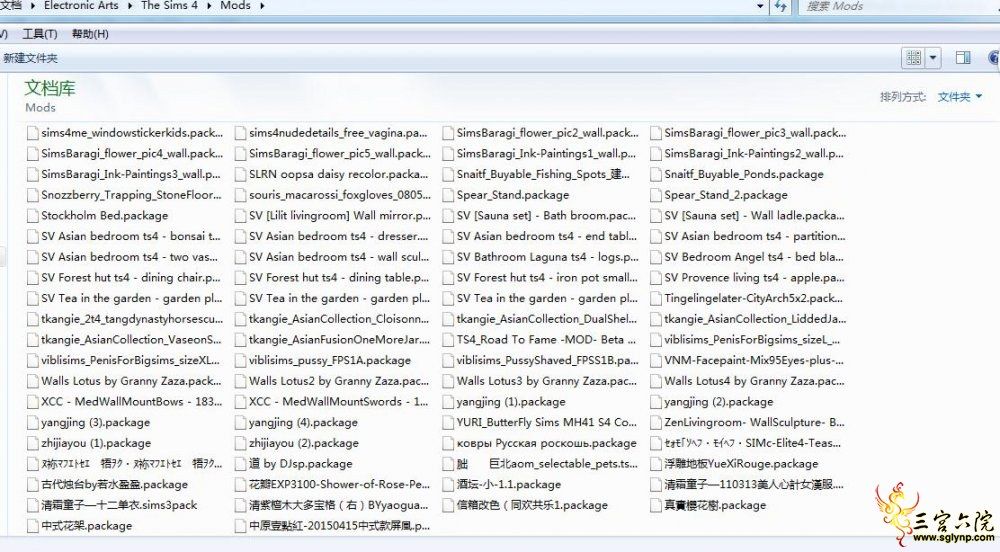
Task: Select file name ZenLivingroom- WallSculpture- B...
Action: click(x=754, y=423)
